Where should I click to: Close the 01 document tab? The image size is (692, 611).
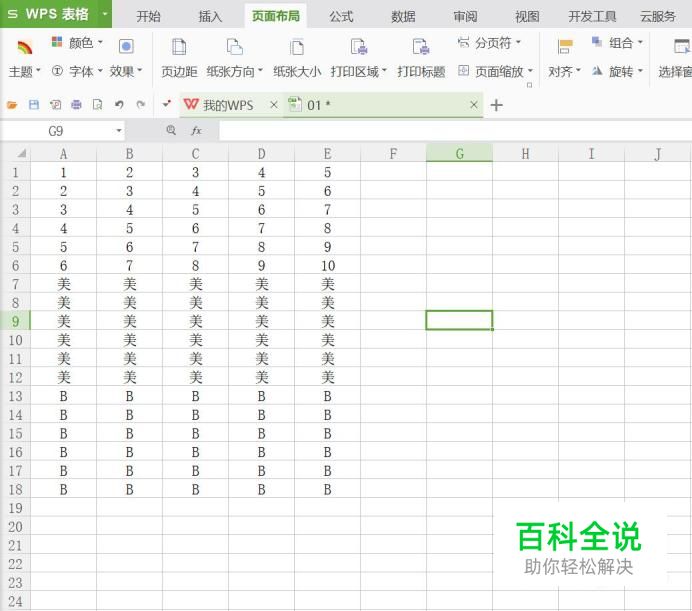(x=474, y=105)
